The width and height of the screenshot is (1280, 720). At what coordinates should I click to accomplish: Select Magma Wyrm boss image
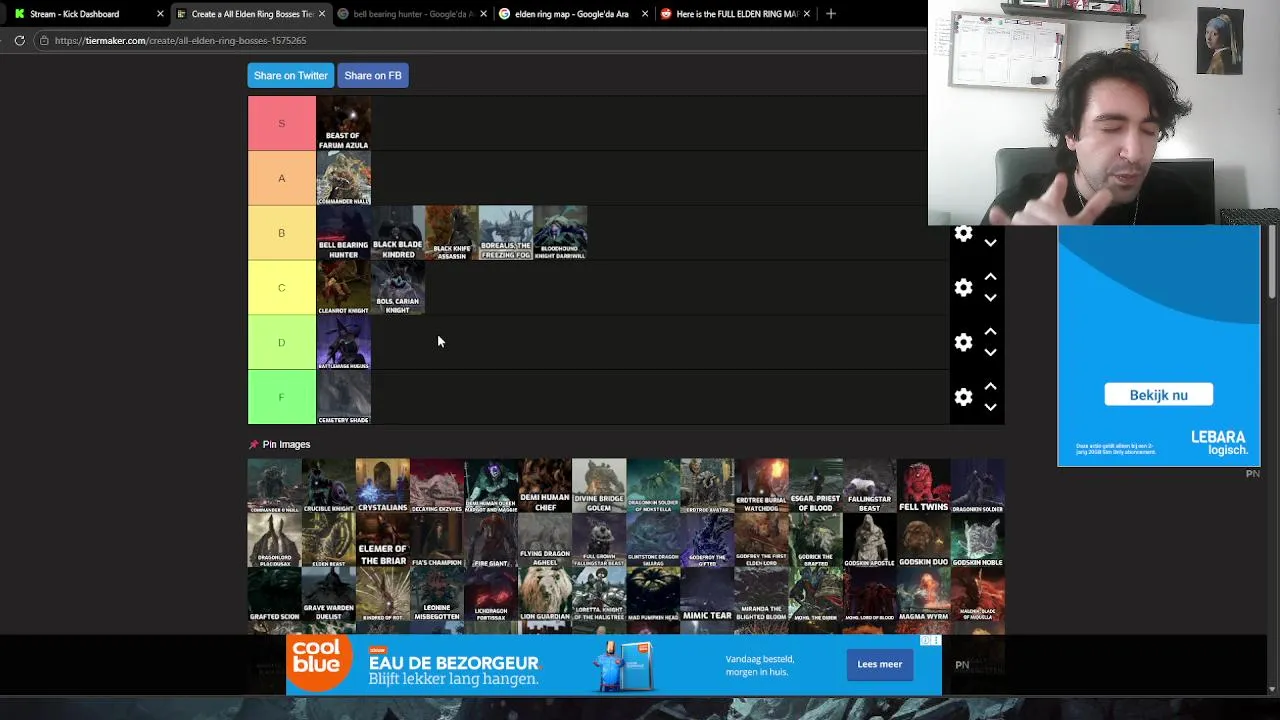pos(923,594)
